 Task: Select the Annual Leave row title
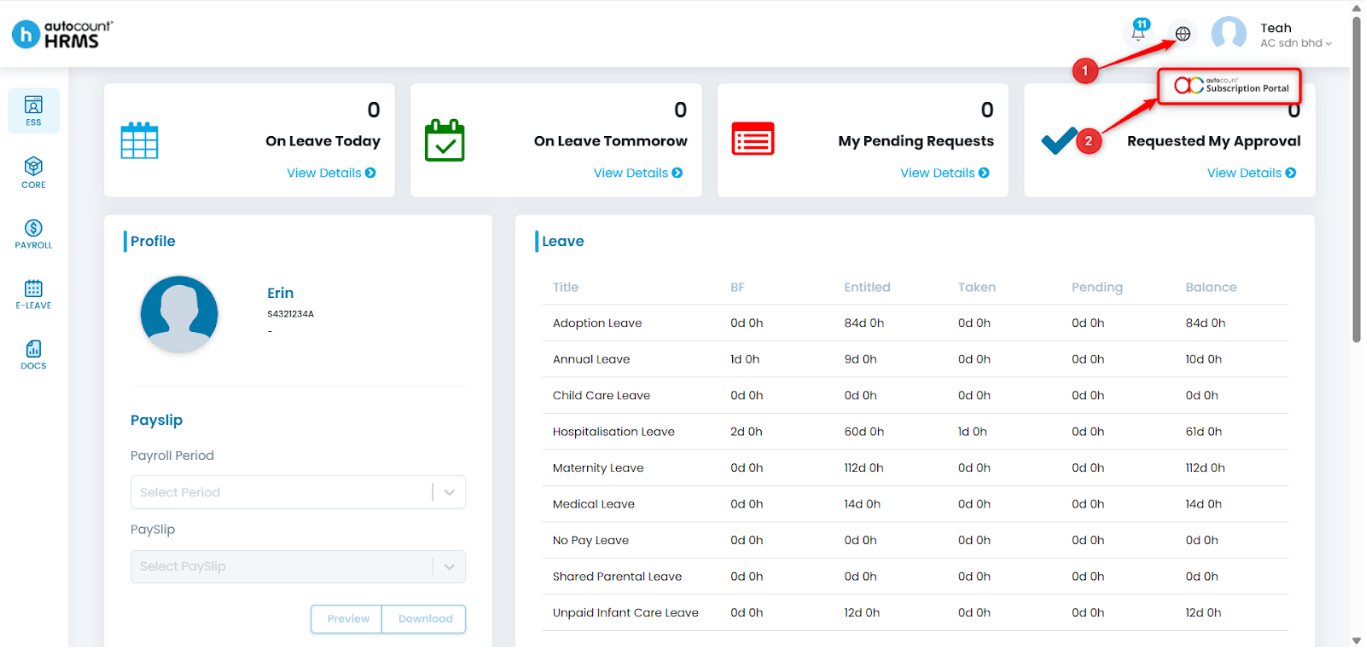pyautogui.click(x=591, y=359)
